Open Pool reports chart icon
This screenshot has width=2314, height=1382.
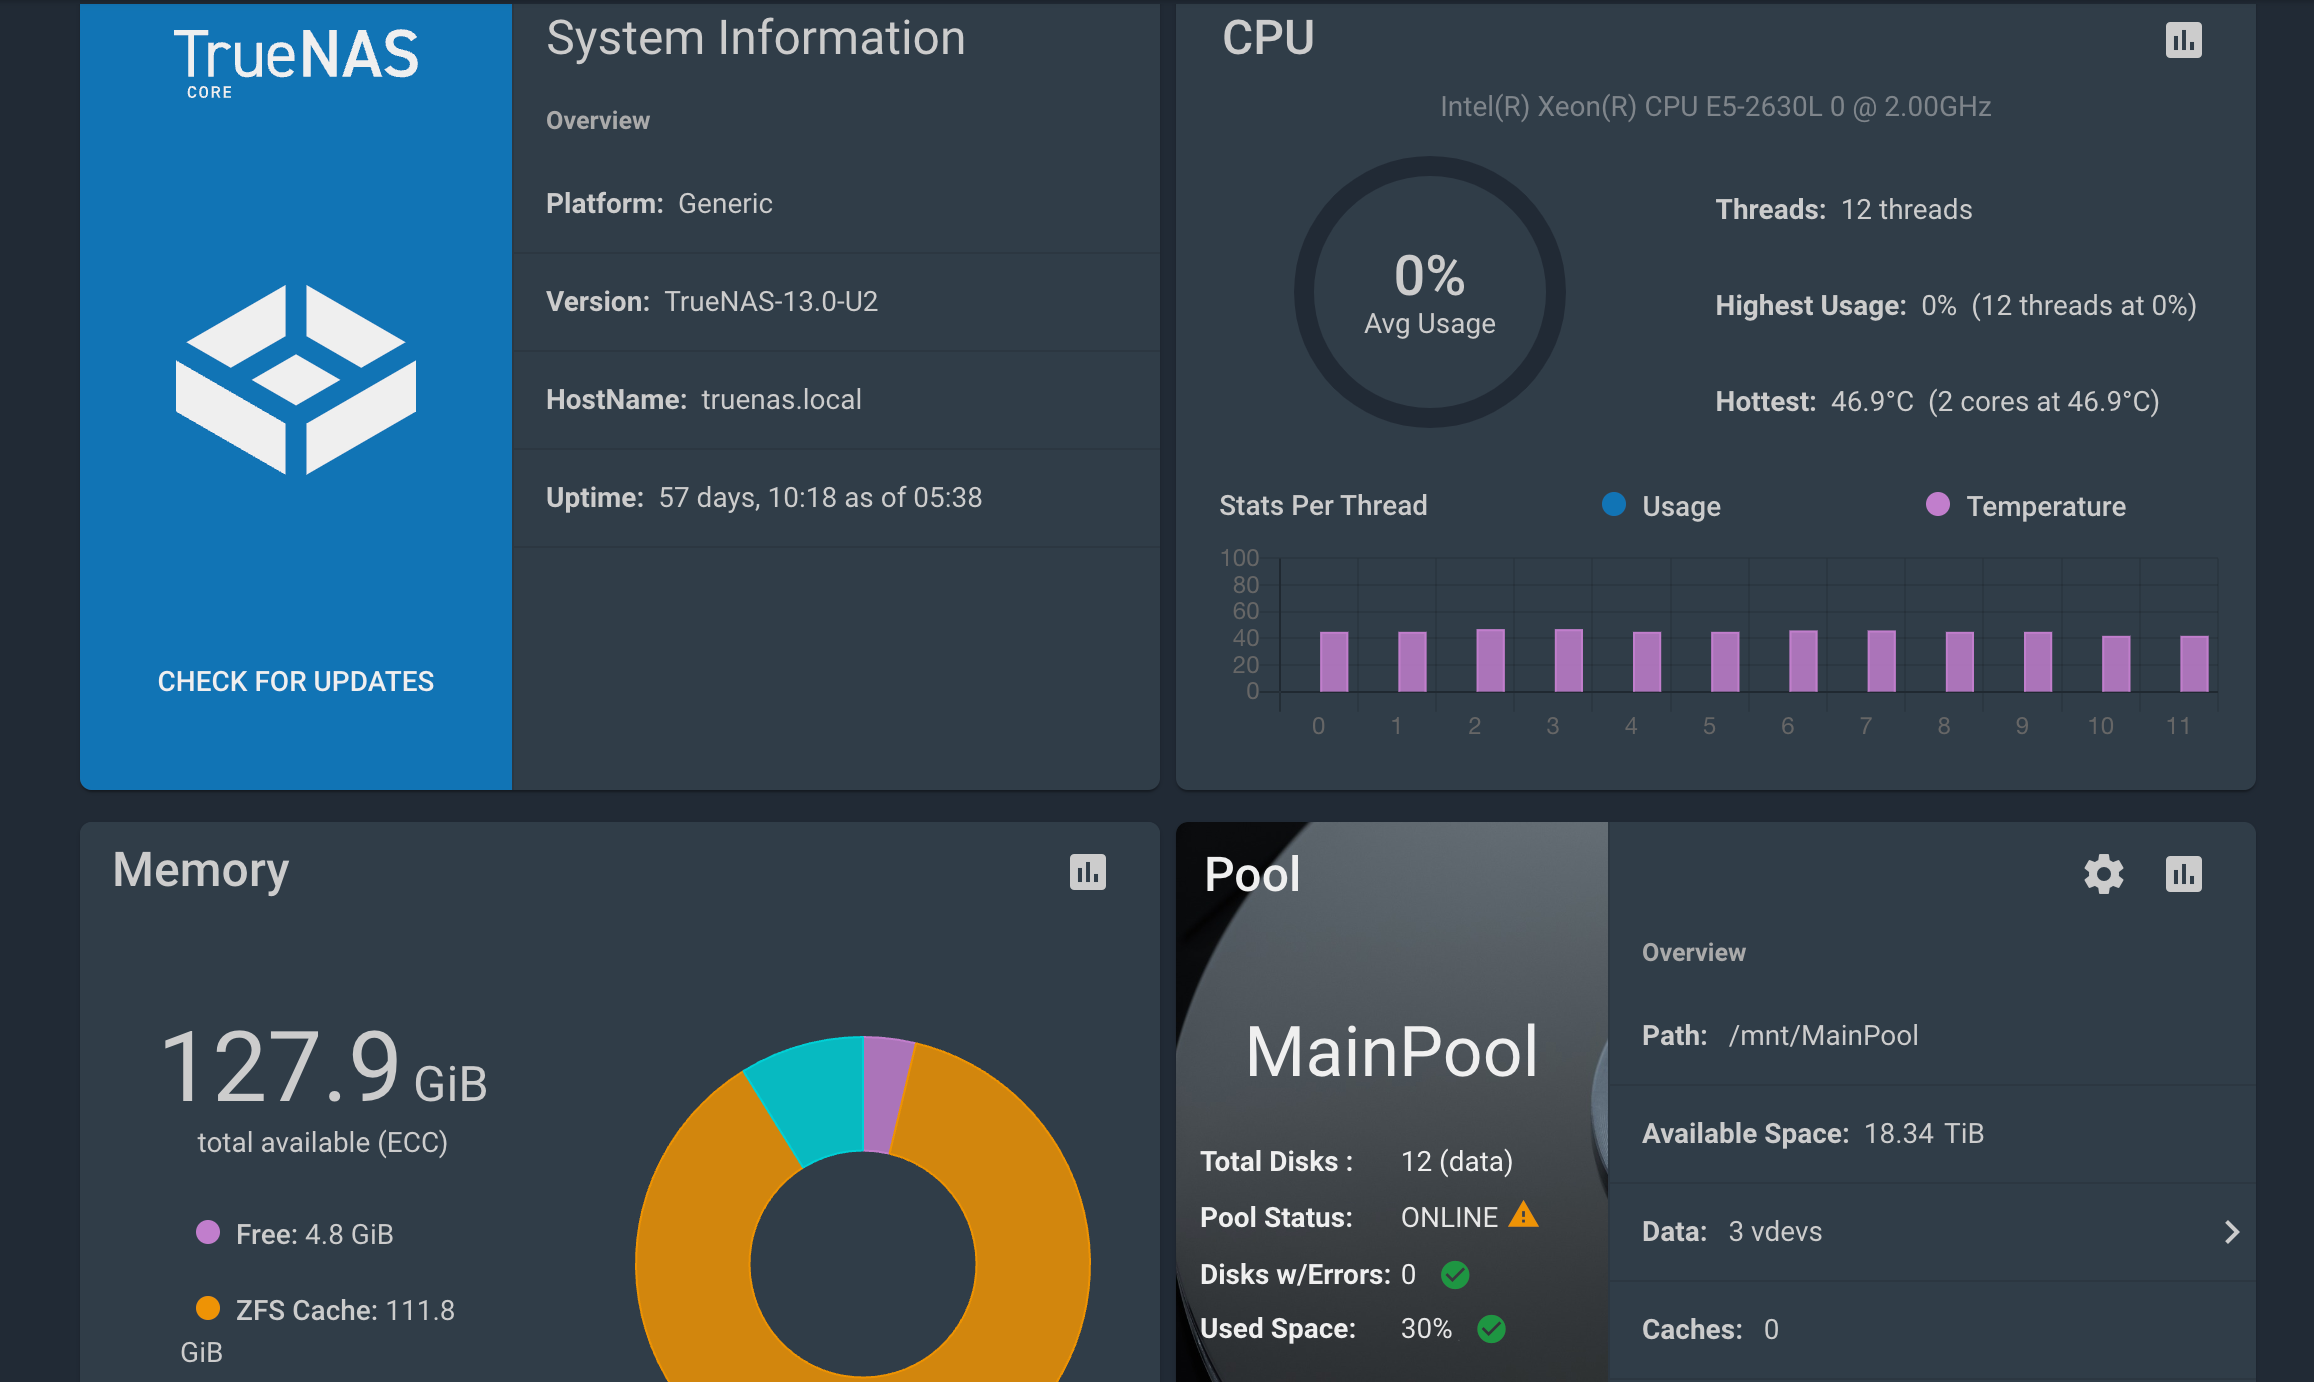(2183, 874)
